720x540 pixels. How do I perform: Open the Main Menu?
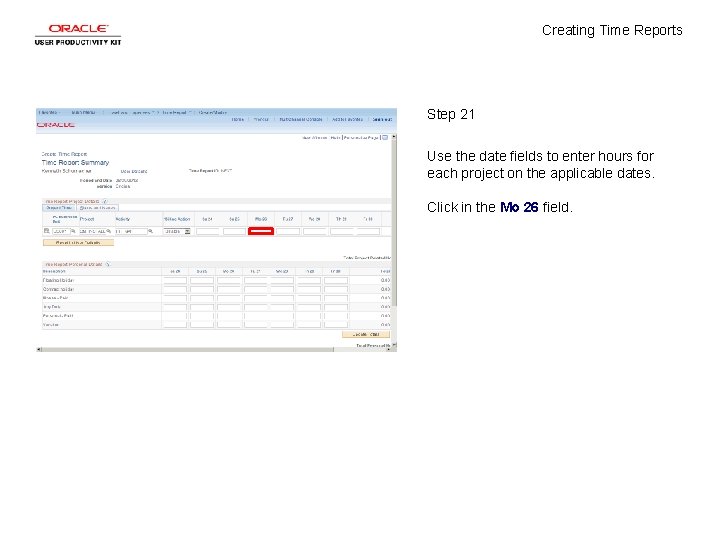[84, 112]
